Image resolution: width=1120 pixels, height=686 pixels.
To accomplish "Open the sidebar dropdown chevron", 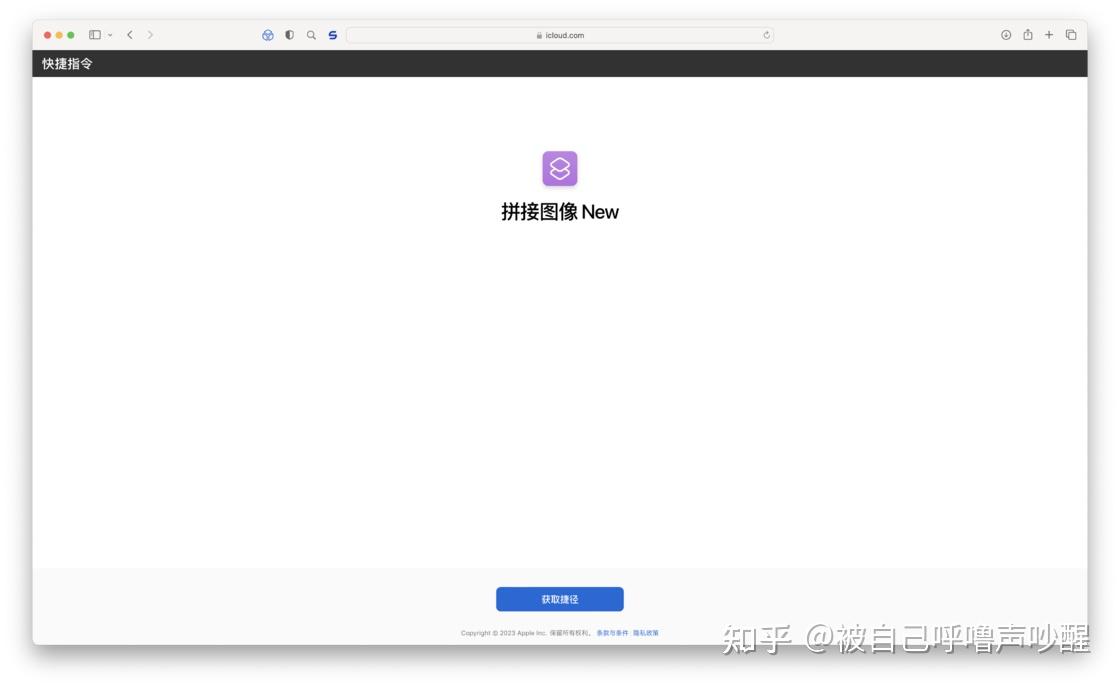I will pyautogui.click(x=110, y=35).
